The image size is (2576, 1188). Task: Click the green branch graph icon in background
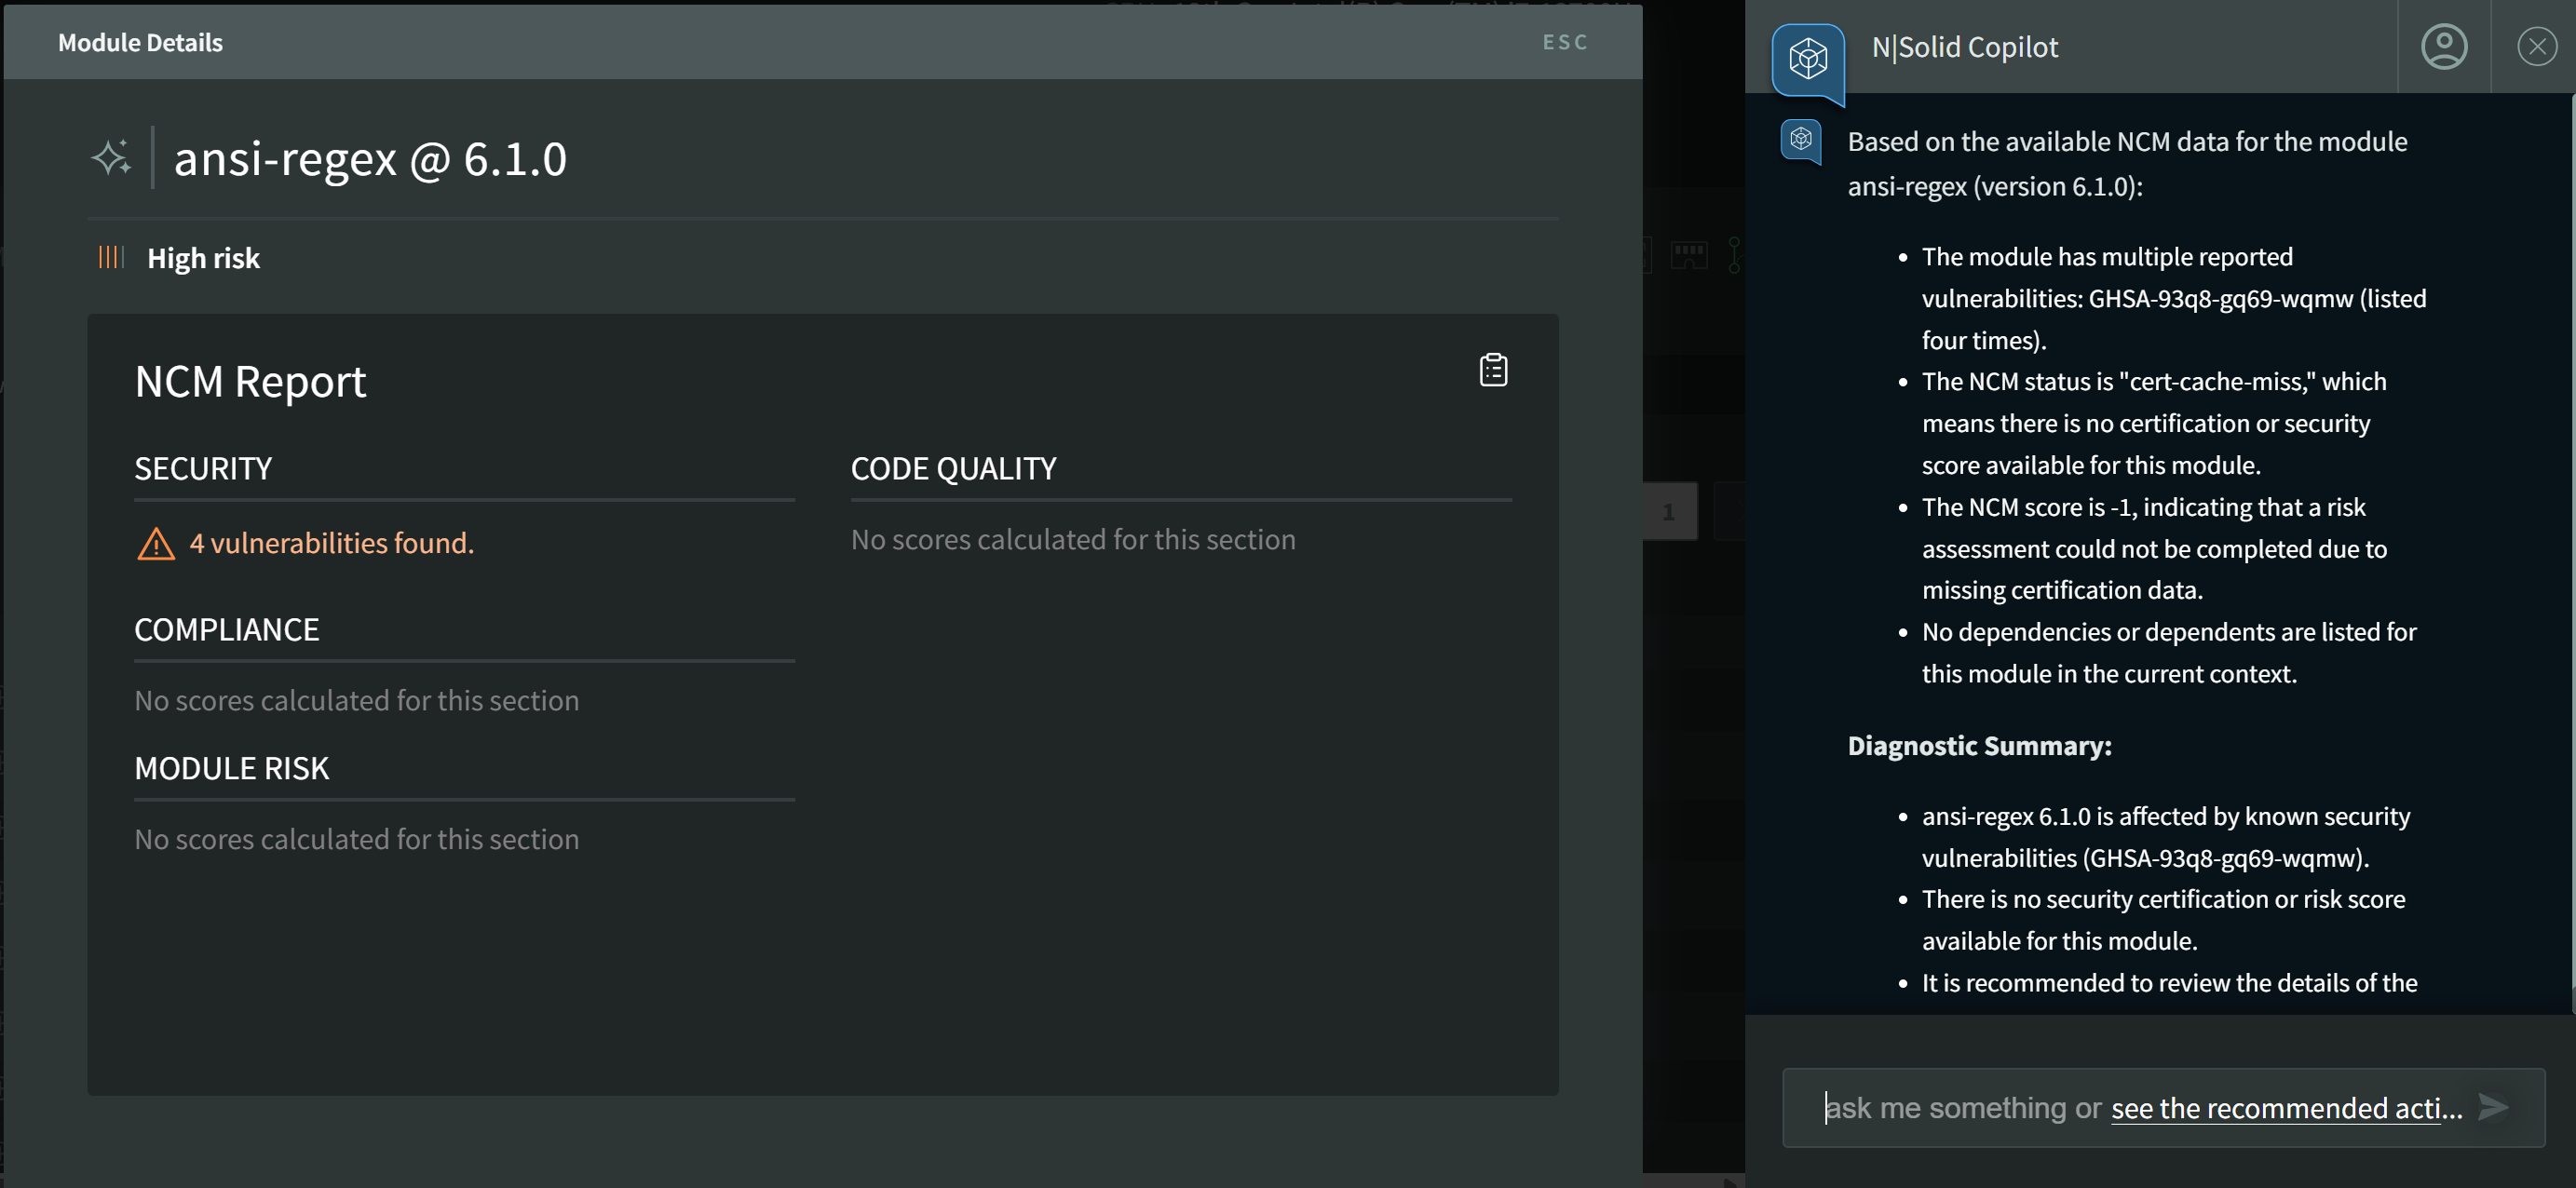1735,255
